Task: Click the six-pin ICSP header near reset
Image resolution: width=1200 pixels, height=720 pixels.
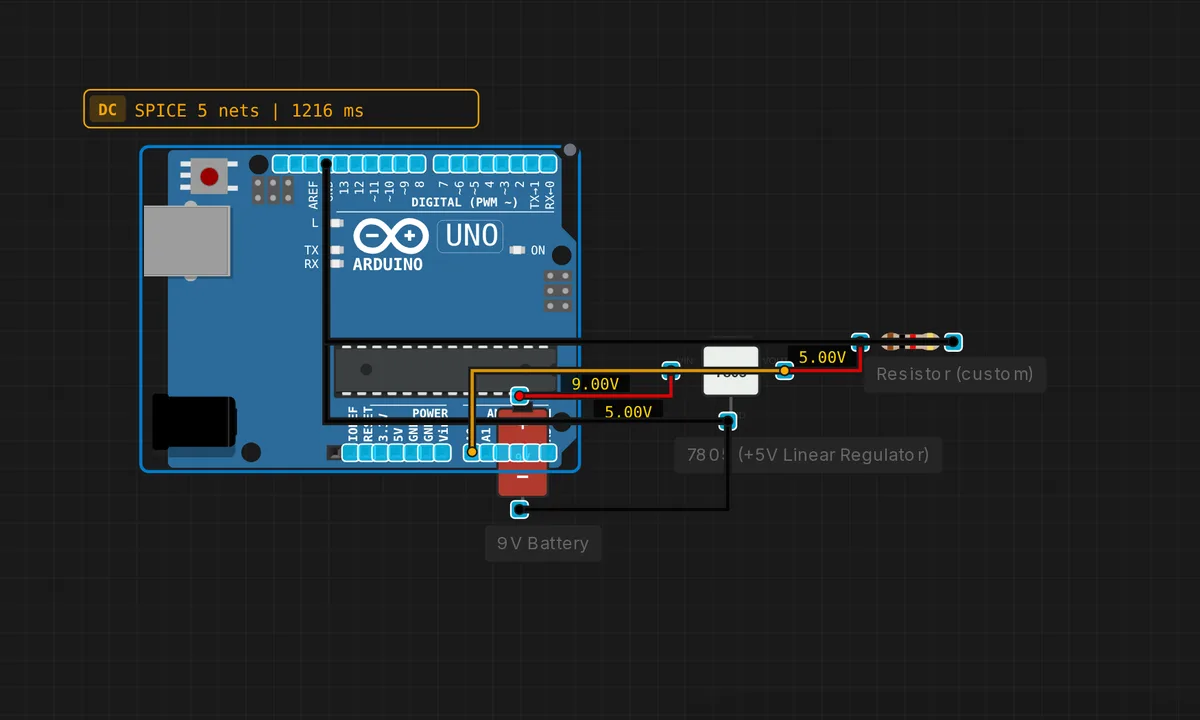Action: point(272,191)
